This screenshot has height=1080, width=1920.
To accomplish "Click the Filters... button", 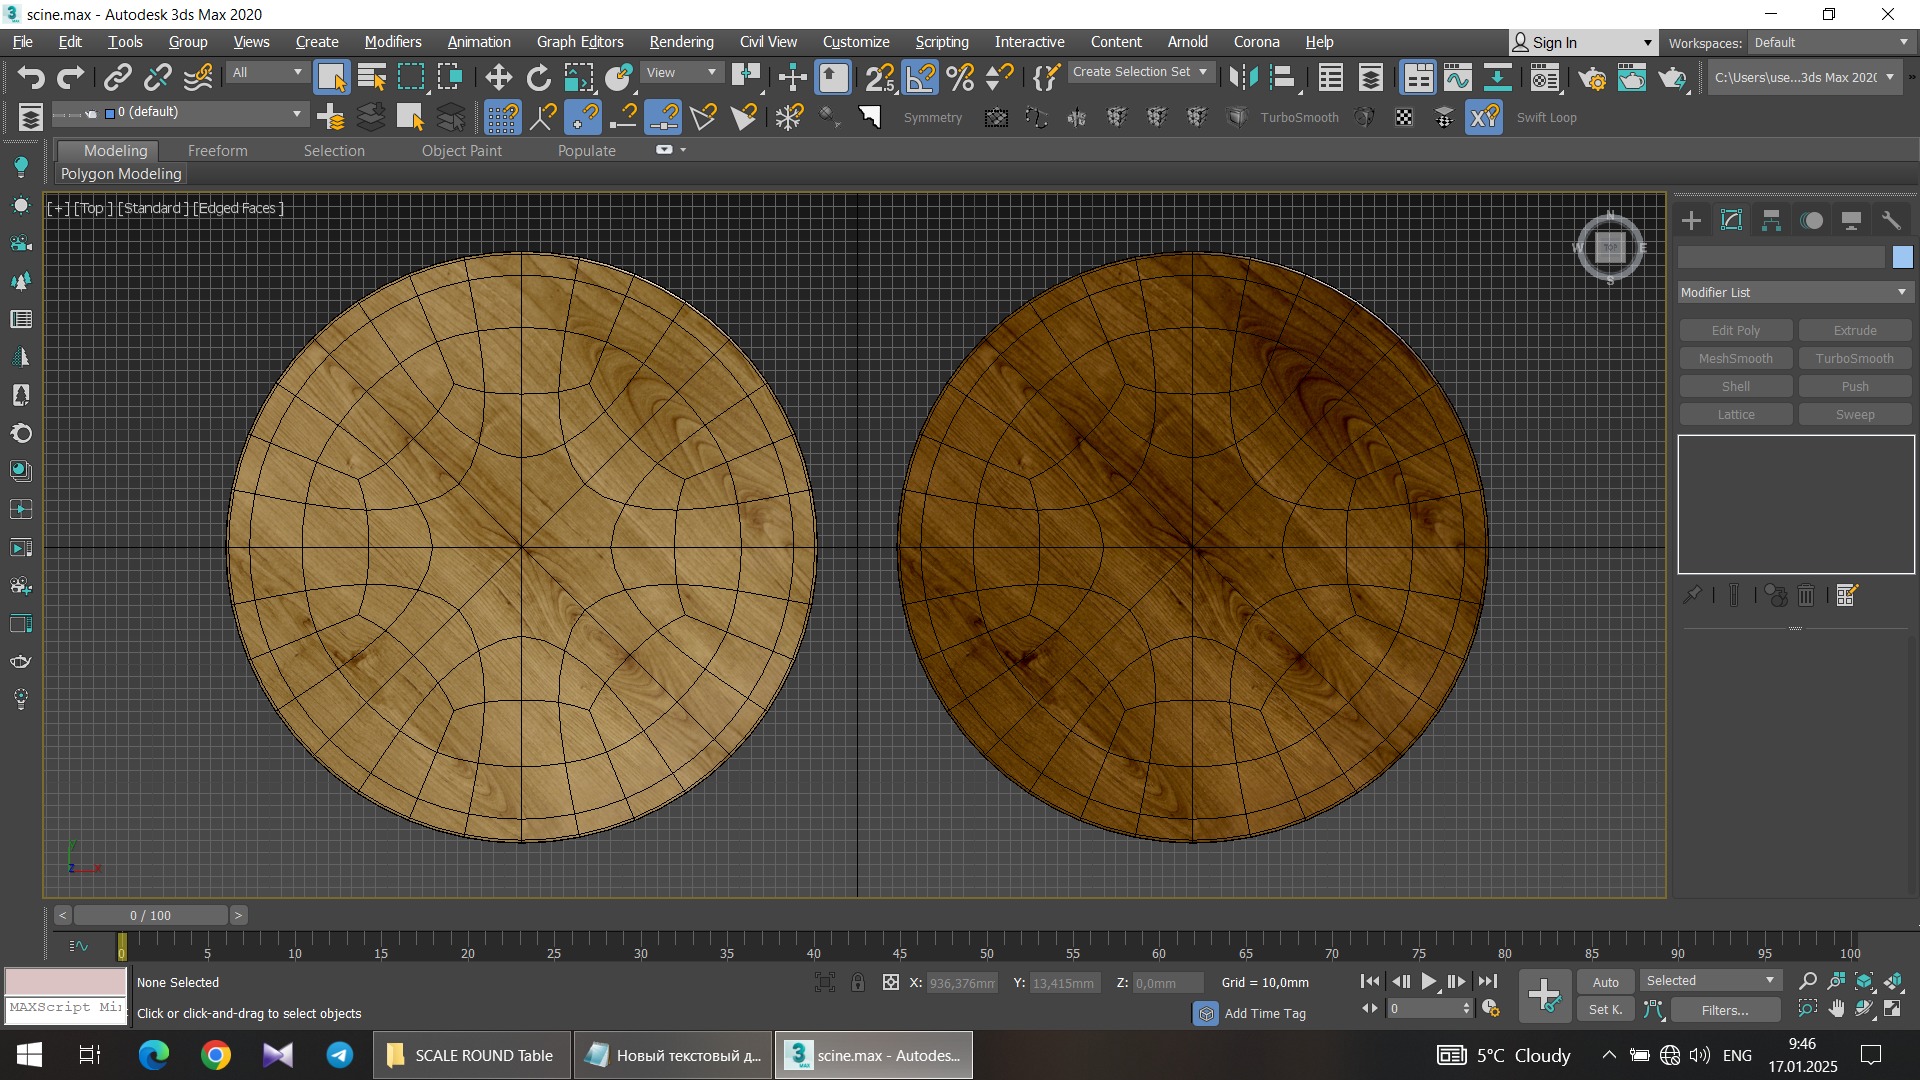I will pos(1725,1010).
